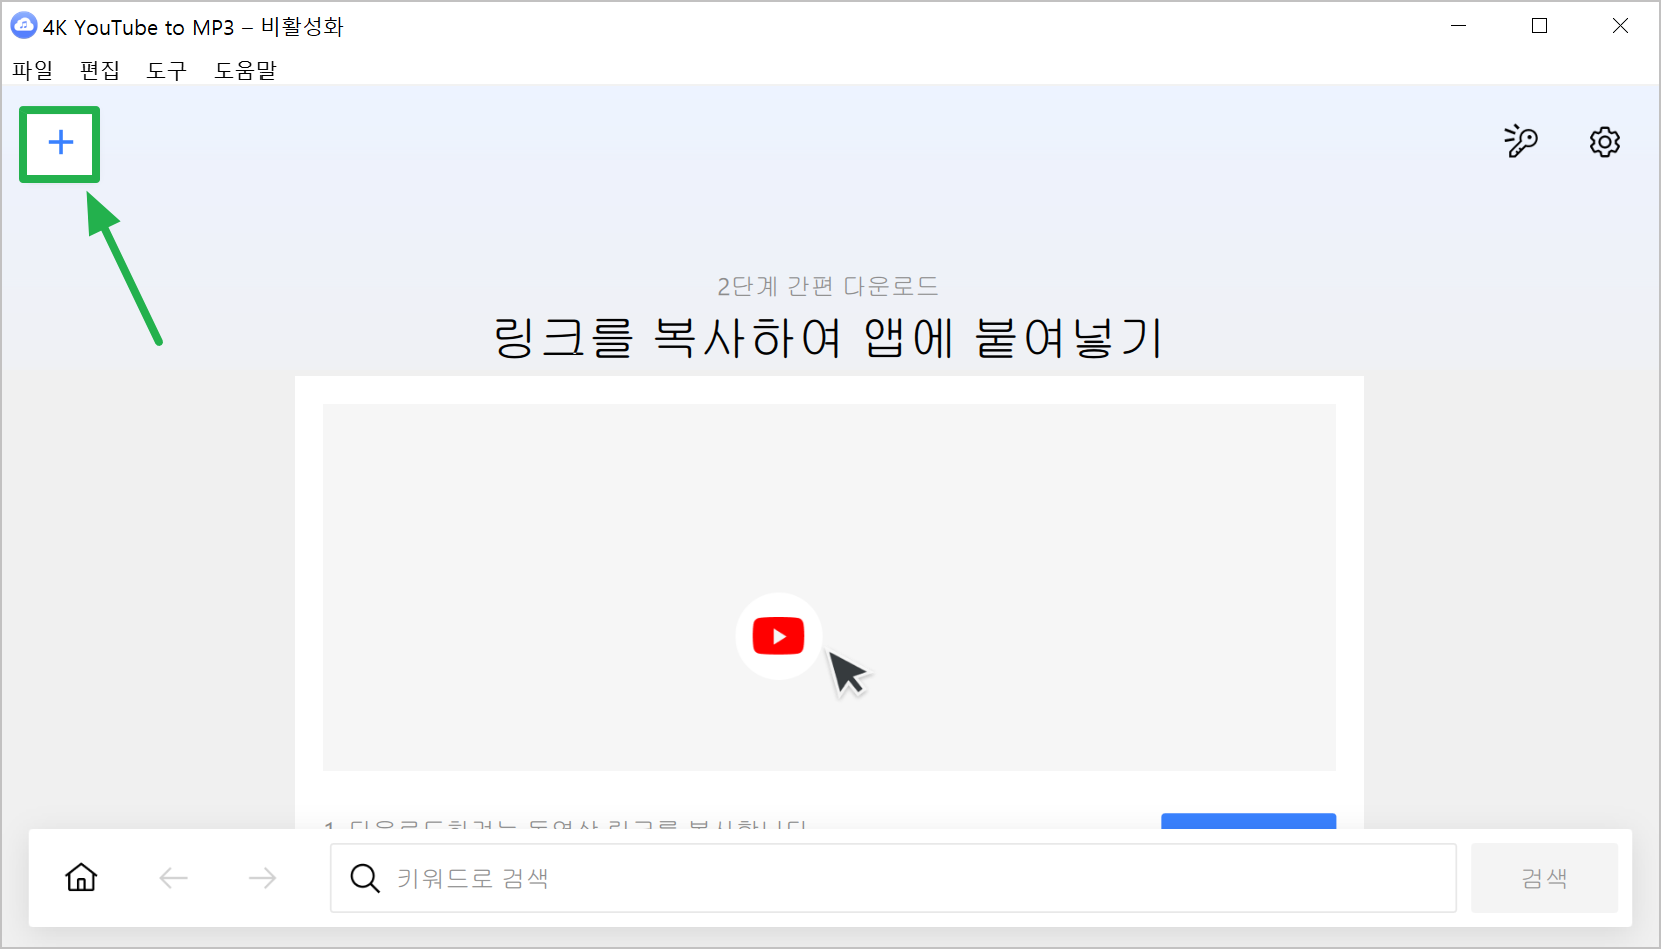Click the blue button below the tutorial
The image size is (1661, 949).
[1248, 821]
